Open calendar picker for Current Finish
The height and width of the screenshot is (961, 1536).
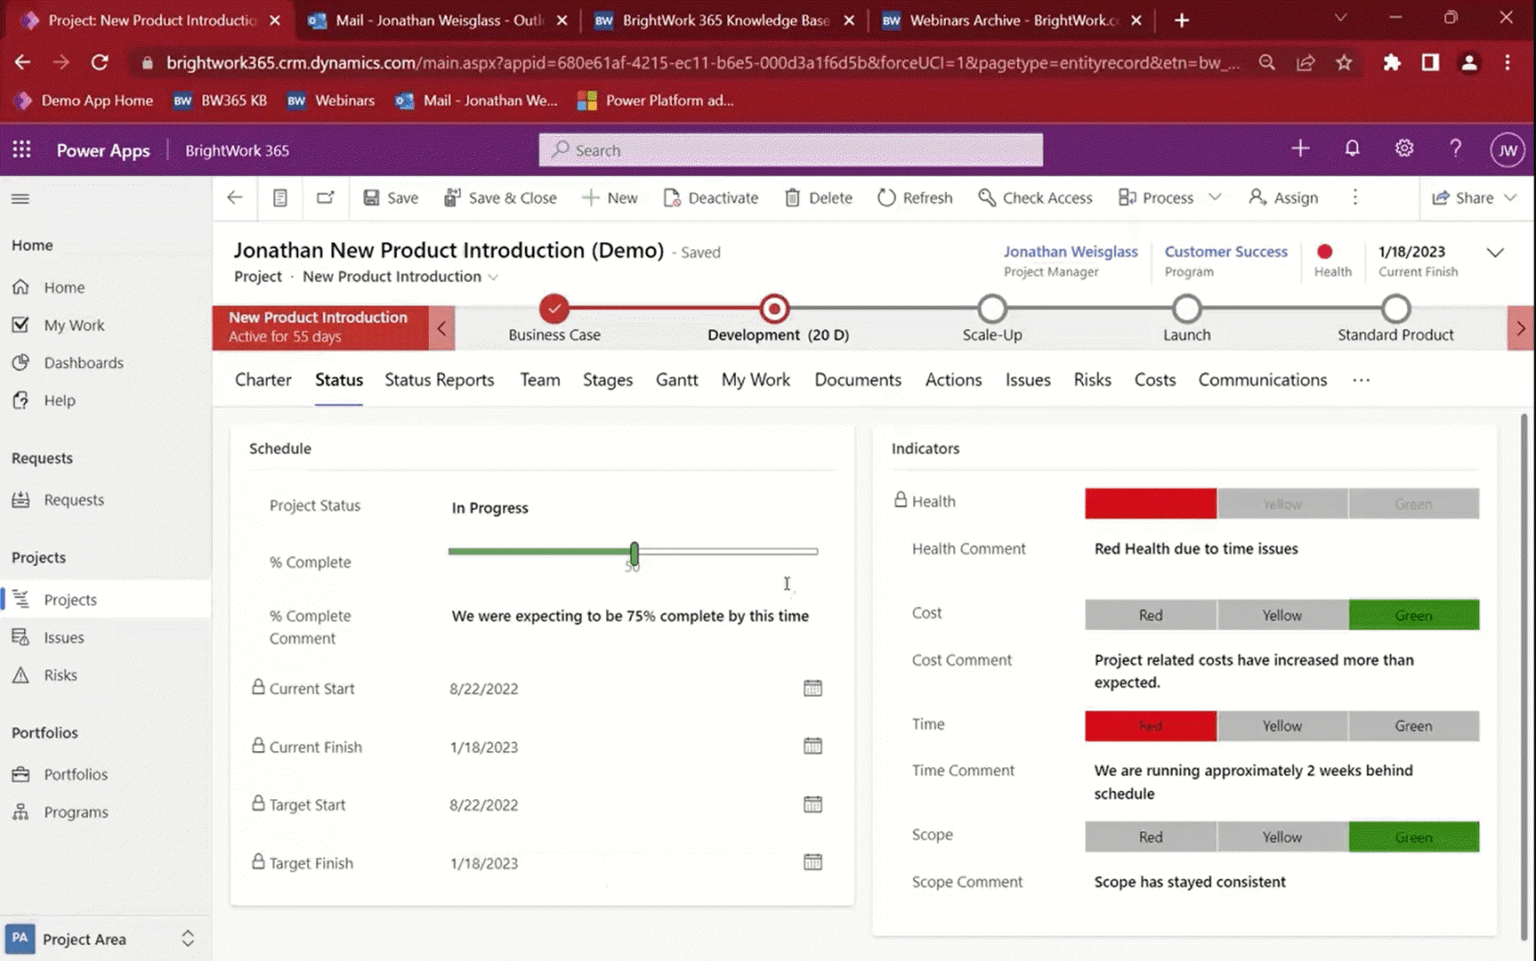812,746
